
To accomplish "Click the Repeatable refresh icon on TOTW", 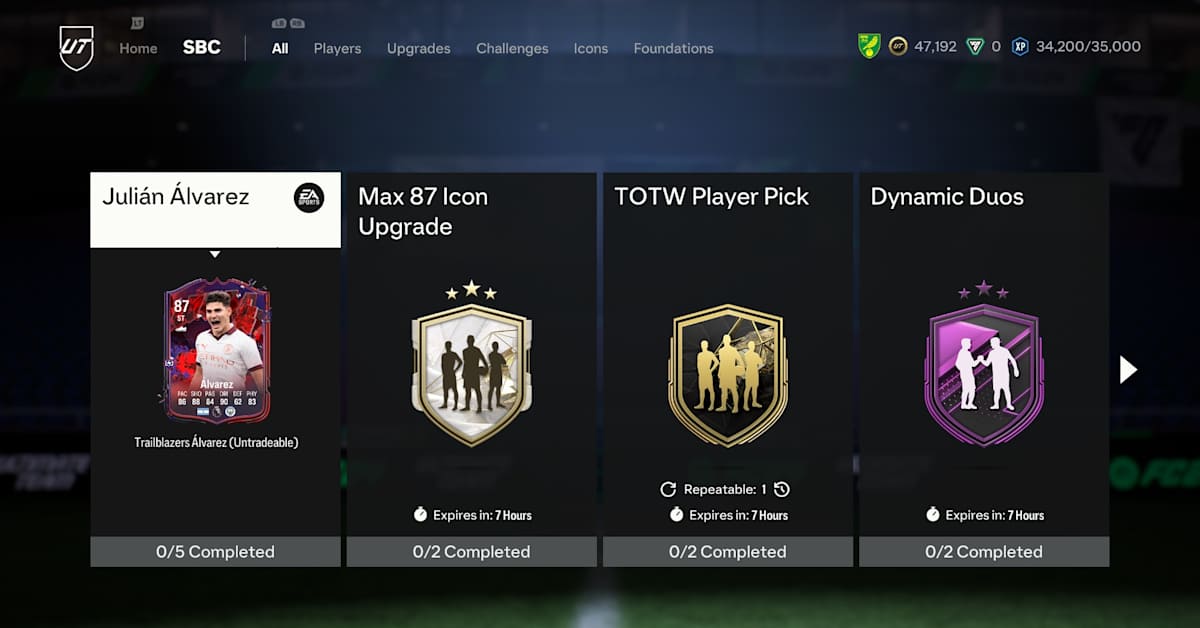I will [668, 489].
